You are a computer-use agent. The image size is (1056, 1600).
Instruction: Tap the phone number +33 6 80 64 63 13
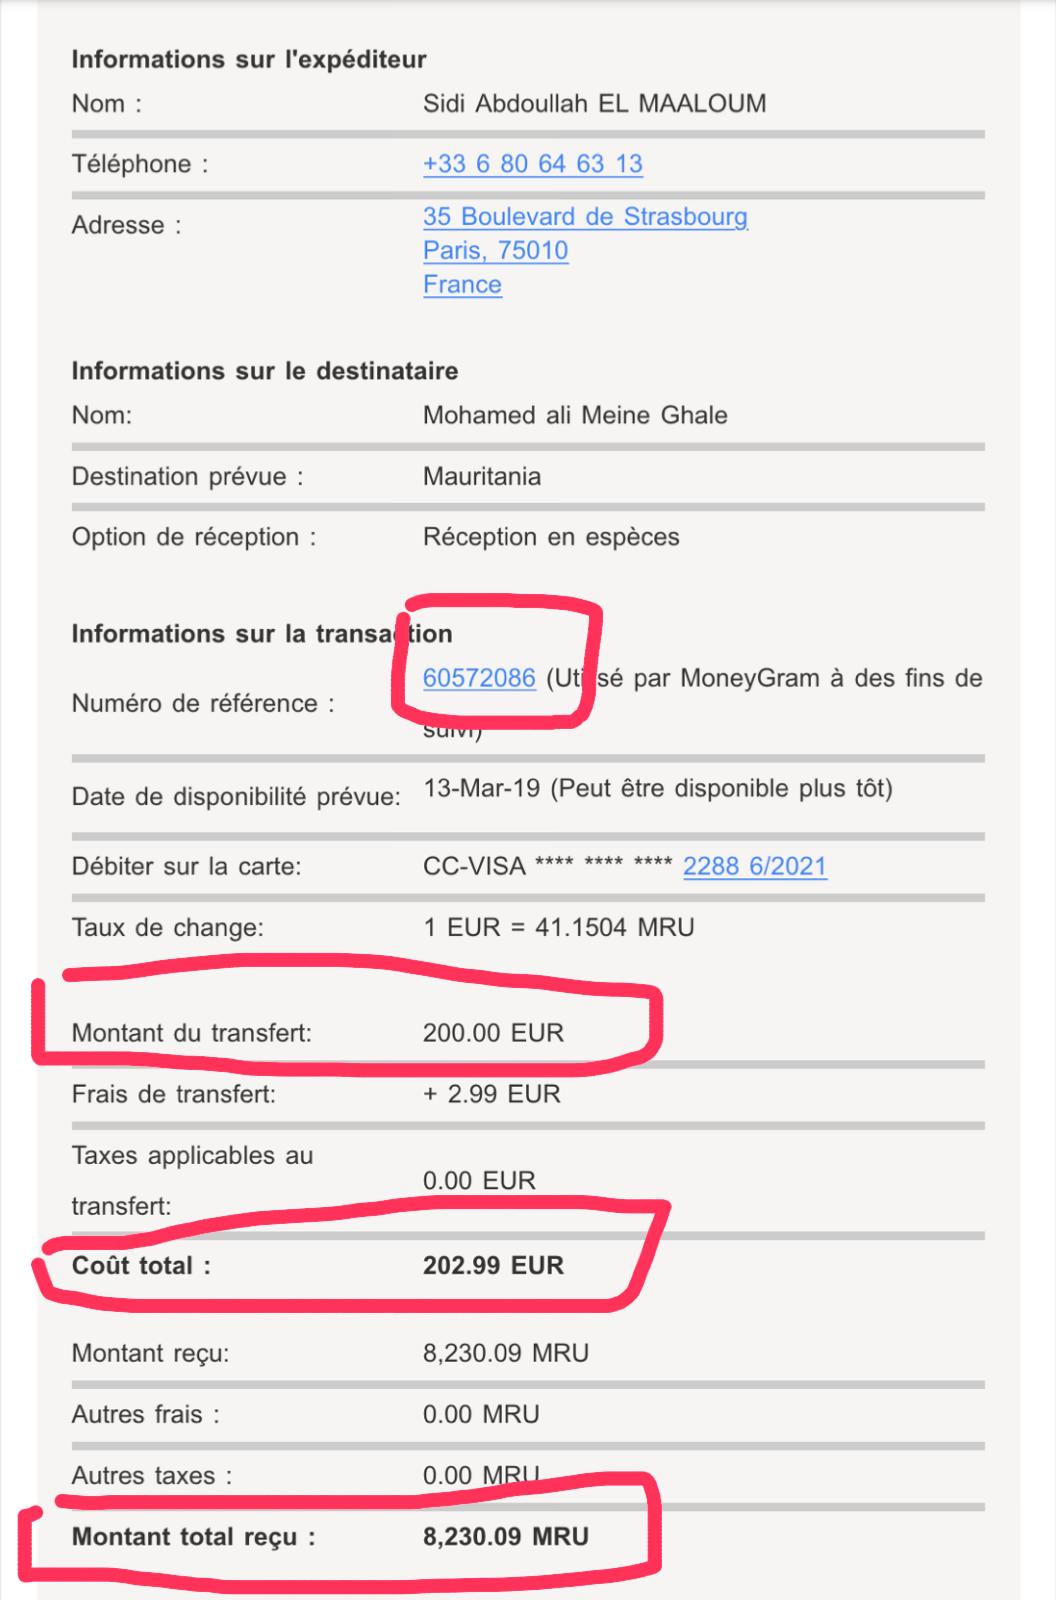pyautogui.click(x=532, y=164)
